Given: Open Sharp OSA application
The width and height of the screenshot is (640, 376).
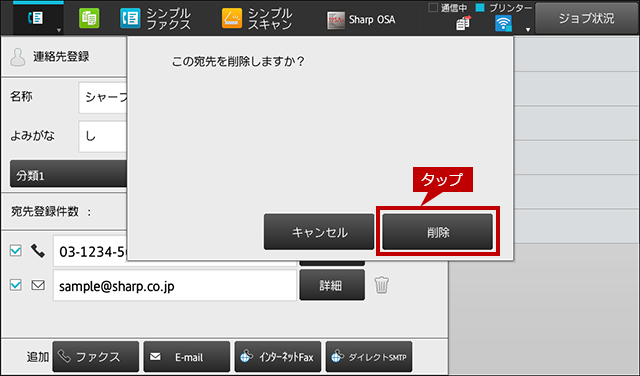Looking at the screenshot, I should 361,20.
